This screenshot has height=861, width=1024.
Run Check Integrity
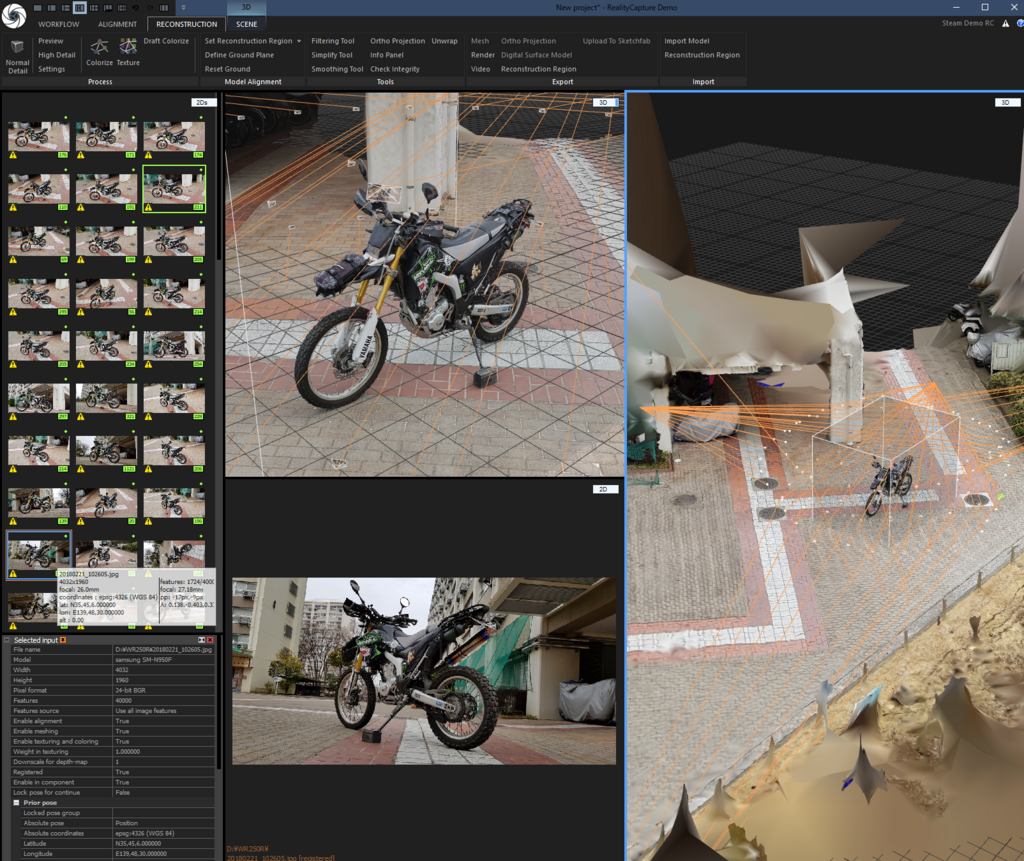coord(395,69)
